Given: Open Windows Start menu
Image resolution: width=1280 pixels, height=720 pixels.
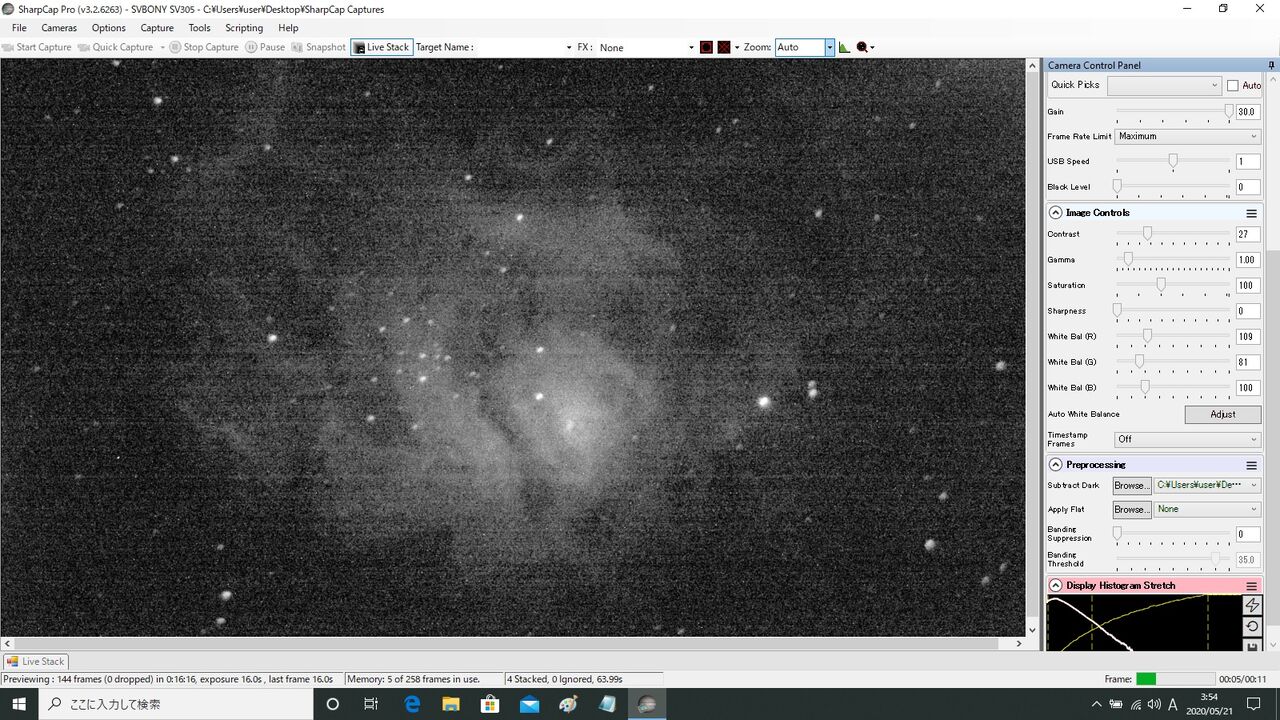Looking at the screenshot, I should 18,704.
